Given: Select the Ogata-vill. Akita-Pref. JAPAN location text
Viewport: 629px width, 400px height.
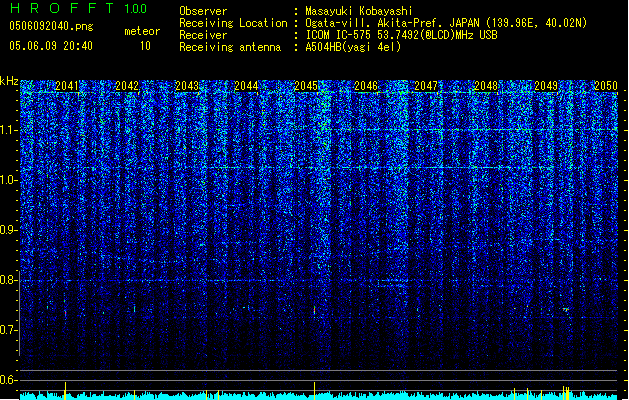Looking at the screenshot, I should point(446,23).
